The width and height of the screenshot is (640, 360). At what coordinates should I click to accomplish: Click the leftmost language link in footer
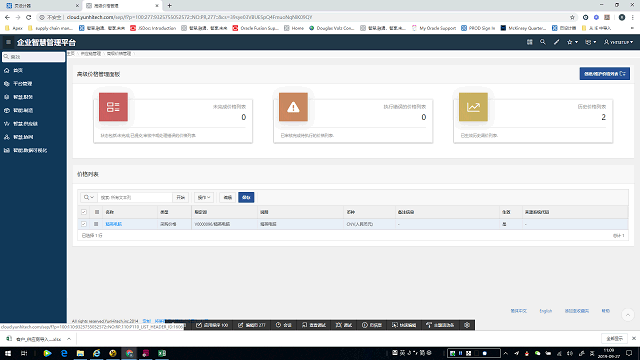(x=518, y=311)
